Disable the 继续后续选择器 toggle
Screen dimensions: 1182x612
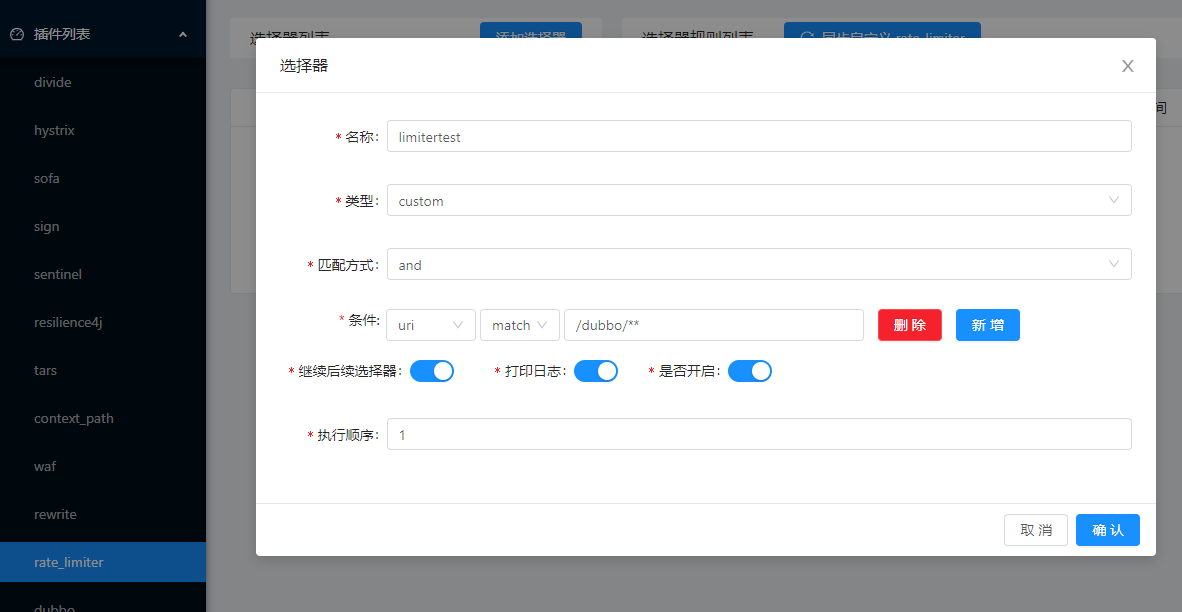pos(432,370)
